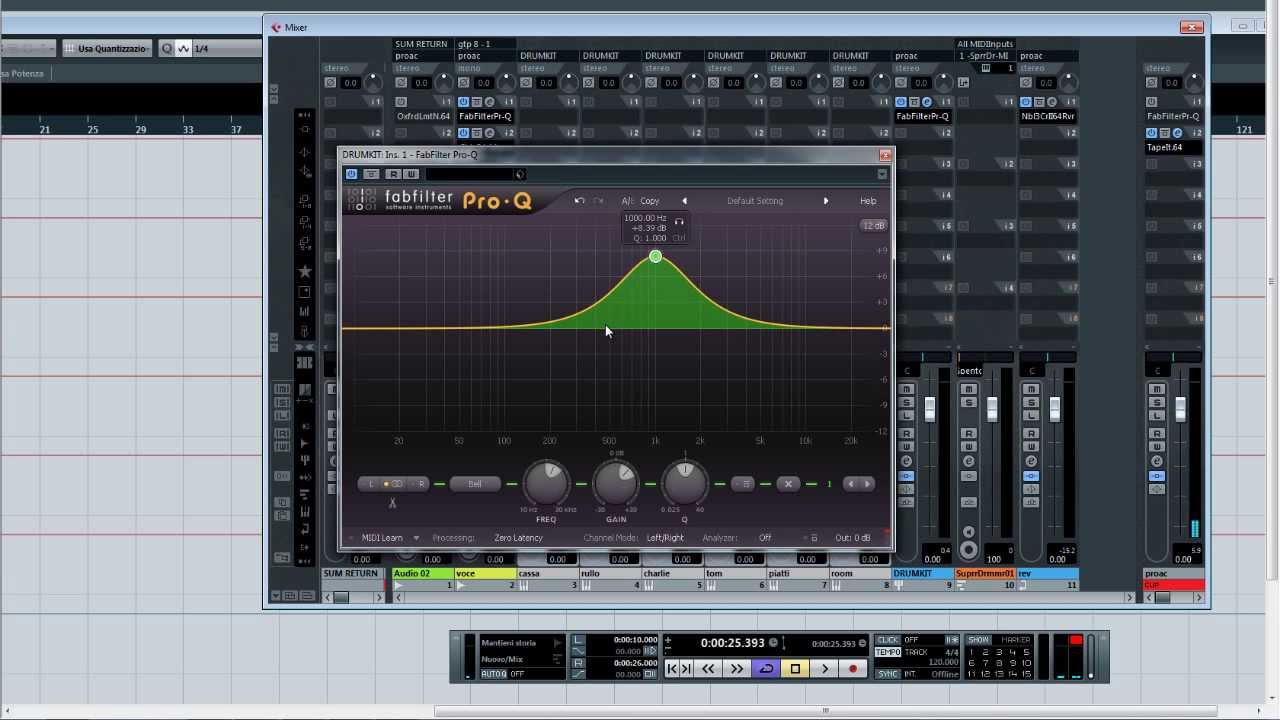Open the Usa Quantizzazione snap dropdown

(x=107, y=49)
